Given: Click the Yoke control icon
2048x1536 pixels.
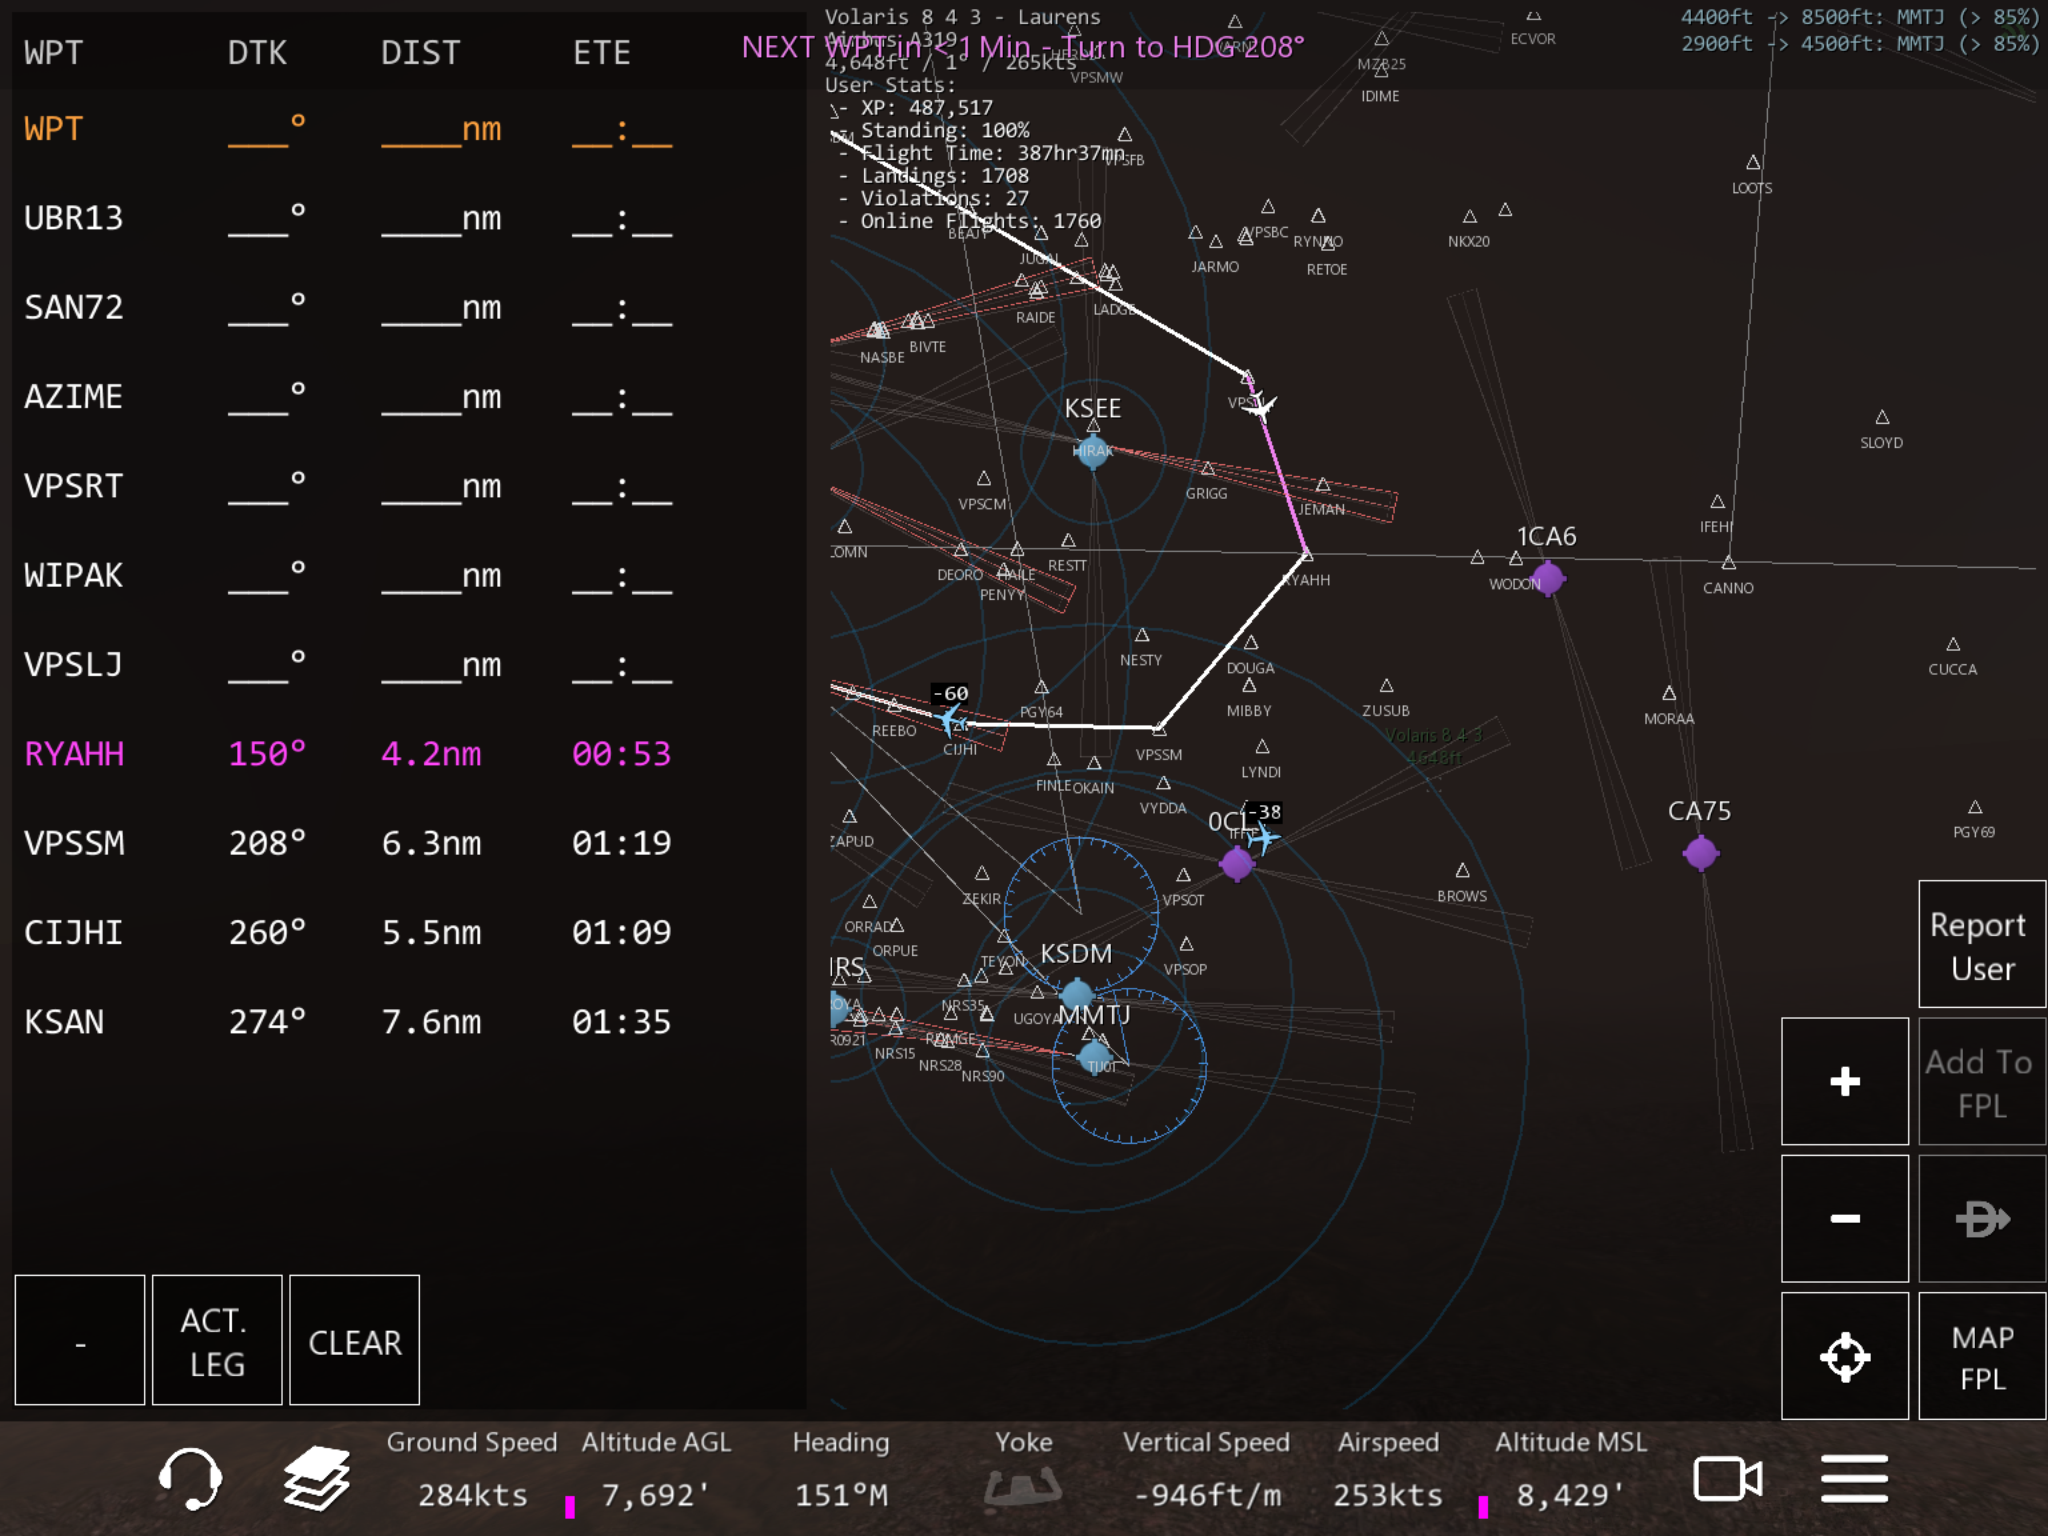Looking at the screenshot, I should [x=1022, y=1484].
